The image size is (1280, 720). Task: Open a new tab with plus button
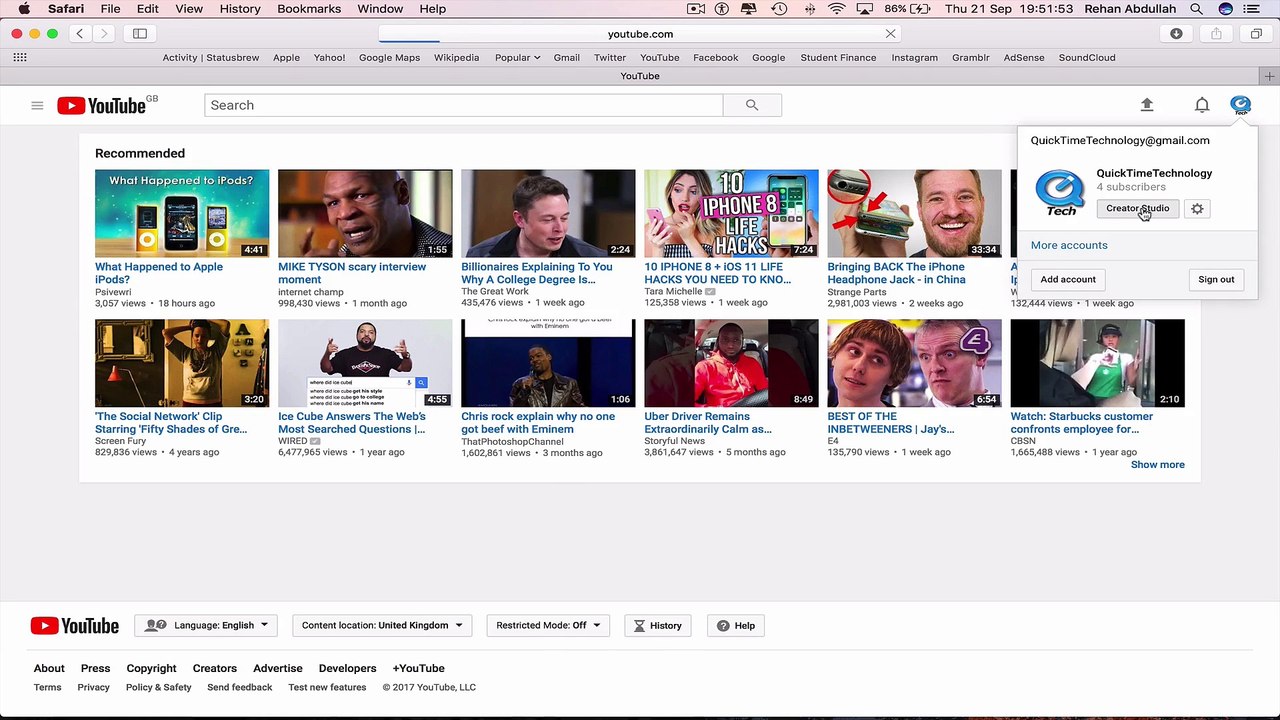pyautogui.click(x=1269, y=76)
